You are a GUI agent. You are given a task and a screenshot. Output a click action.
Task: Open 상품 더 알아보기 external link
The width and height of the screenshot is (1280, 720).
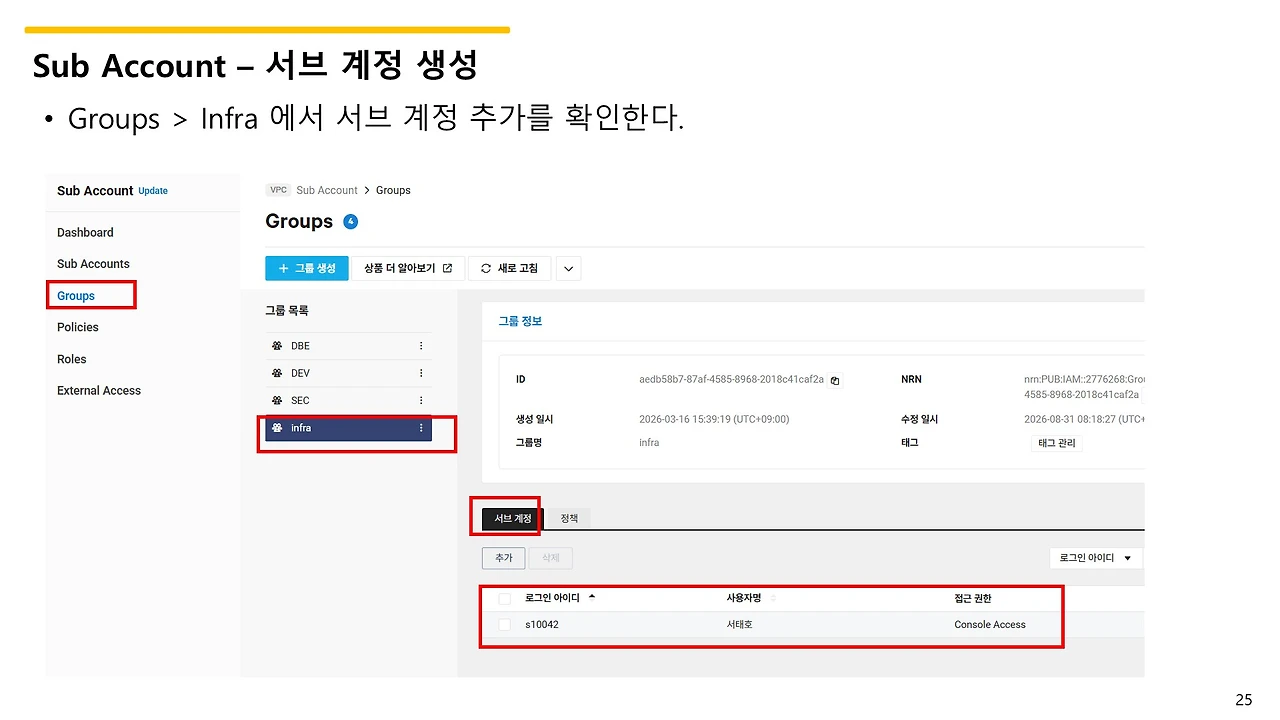[x=408, y=268]
